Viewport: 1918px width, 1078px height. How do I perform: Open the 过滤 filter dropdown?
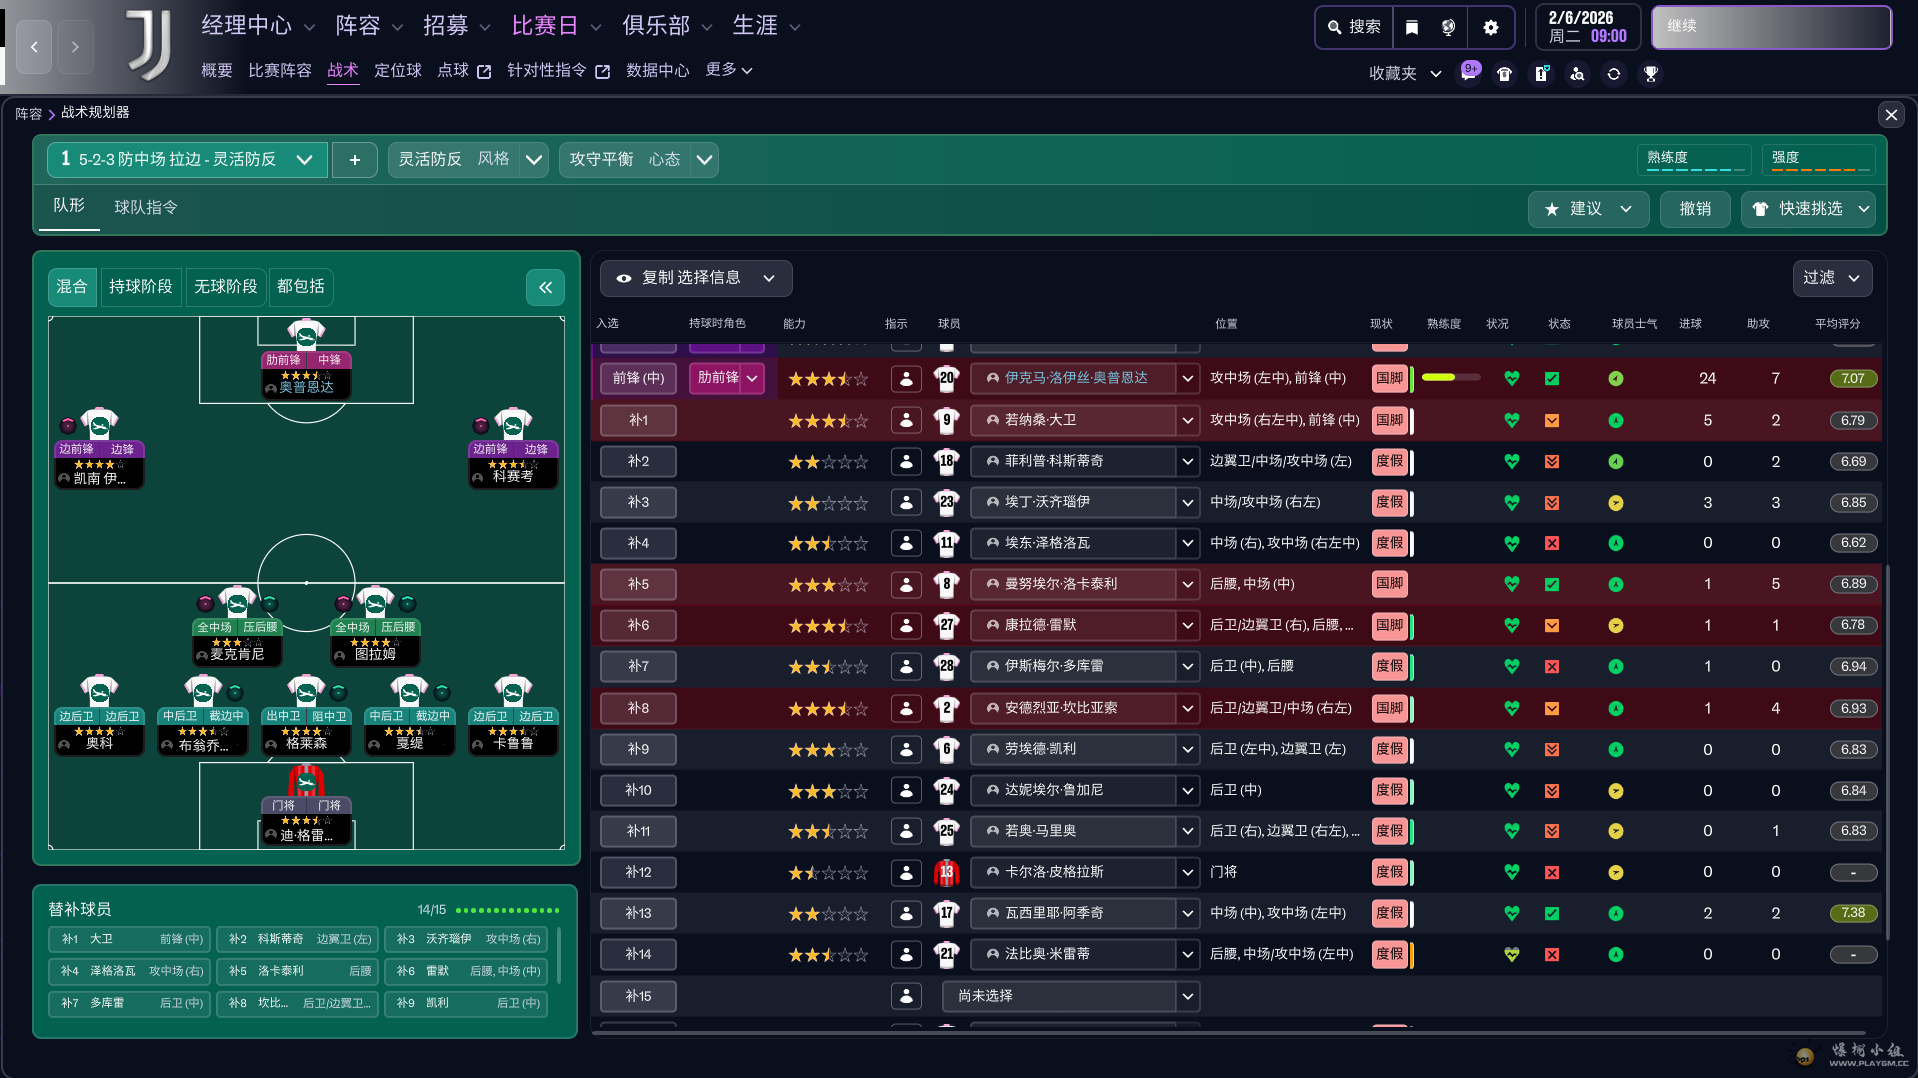point(1831,278)
